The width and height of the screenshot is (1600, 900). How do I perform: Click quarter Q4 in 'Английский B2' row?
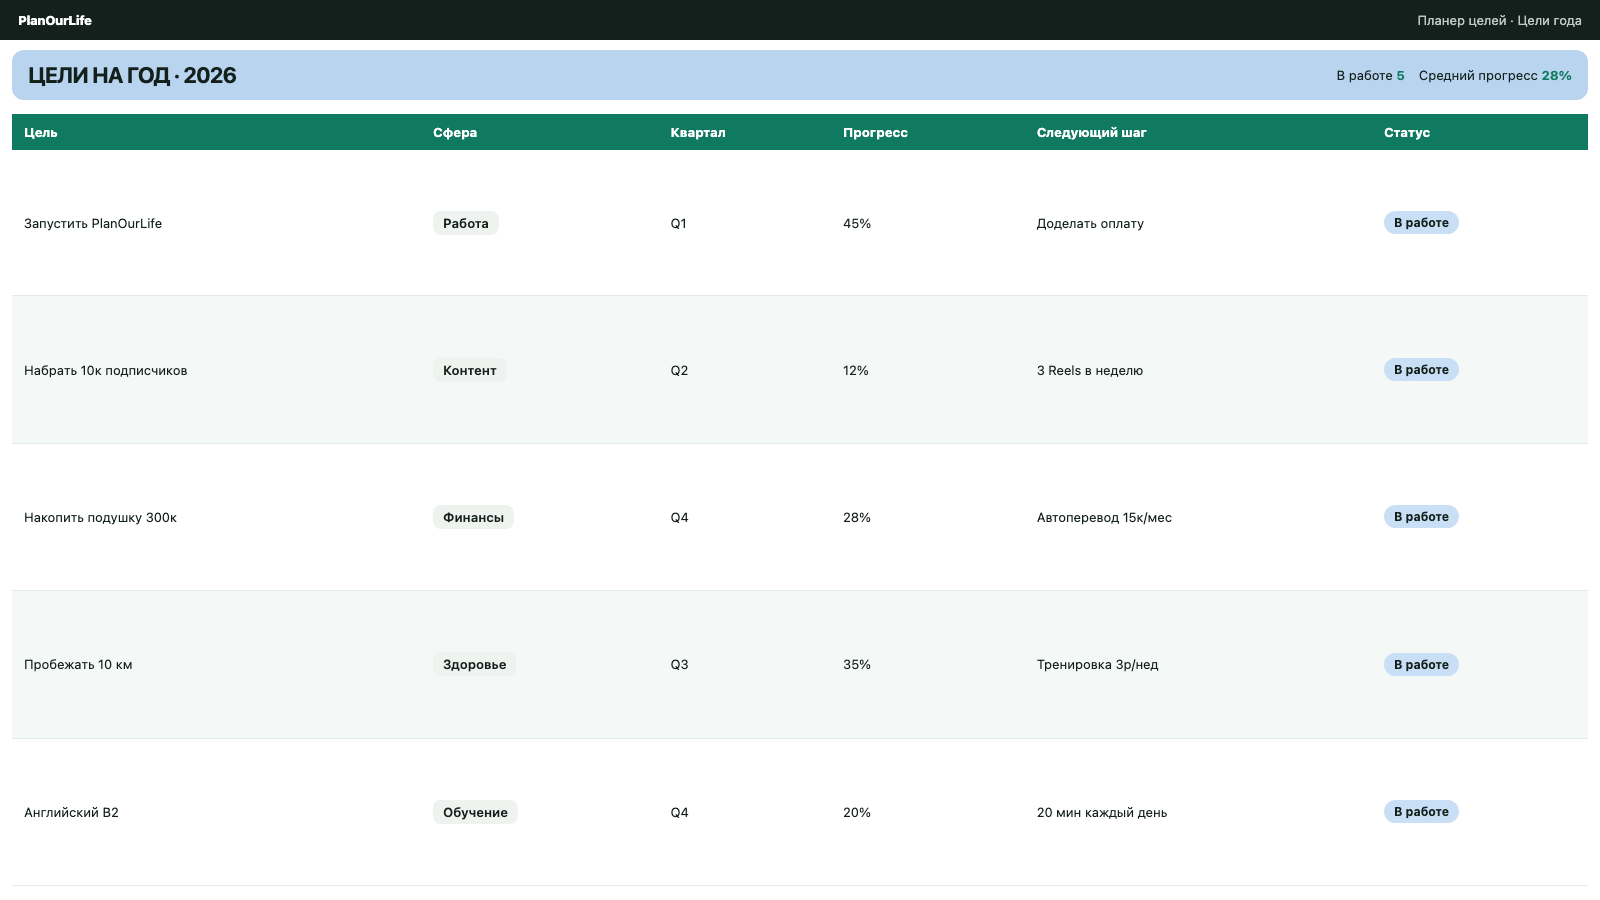679,812
